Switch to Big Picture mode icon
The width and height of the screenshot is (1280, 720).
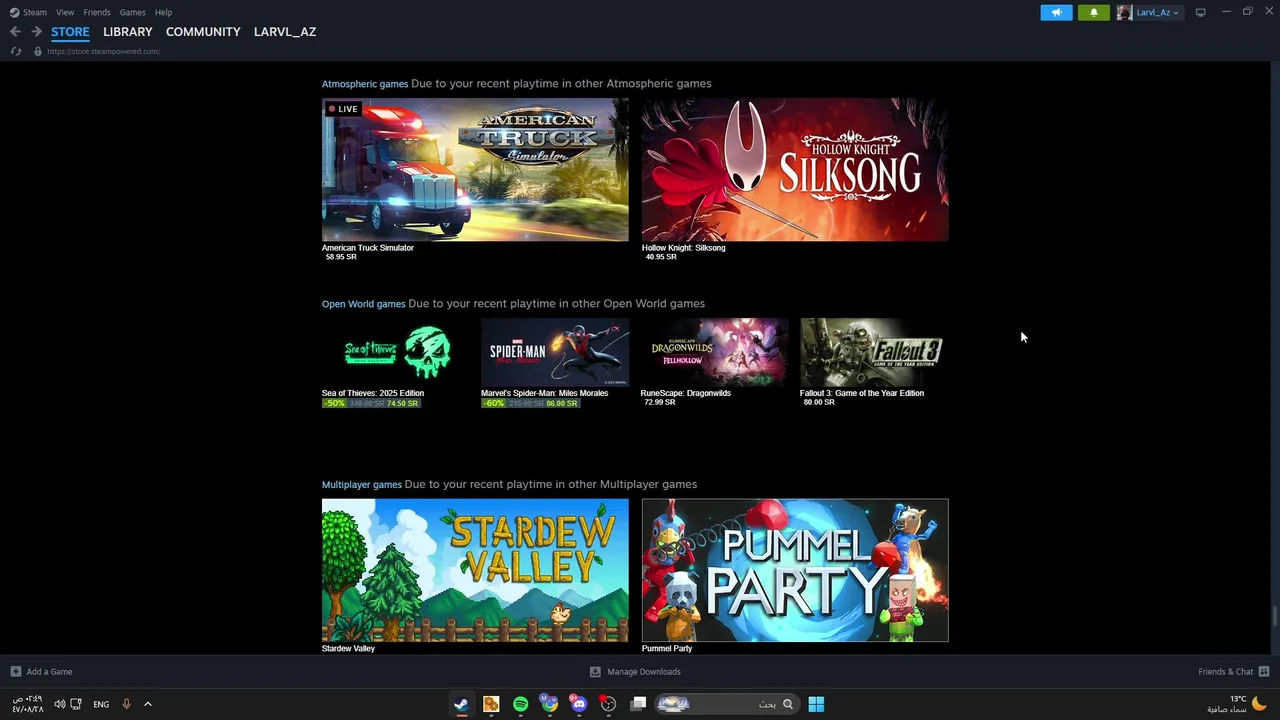click(x=1200, y=12)
